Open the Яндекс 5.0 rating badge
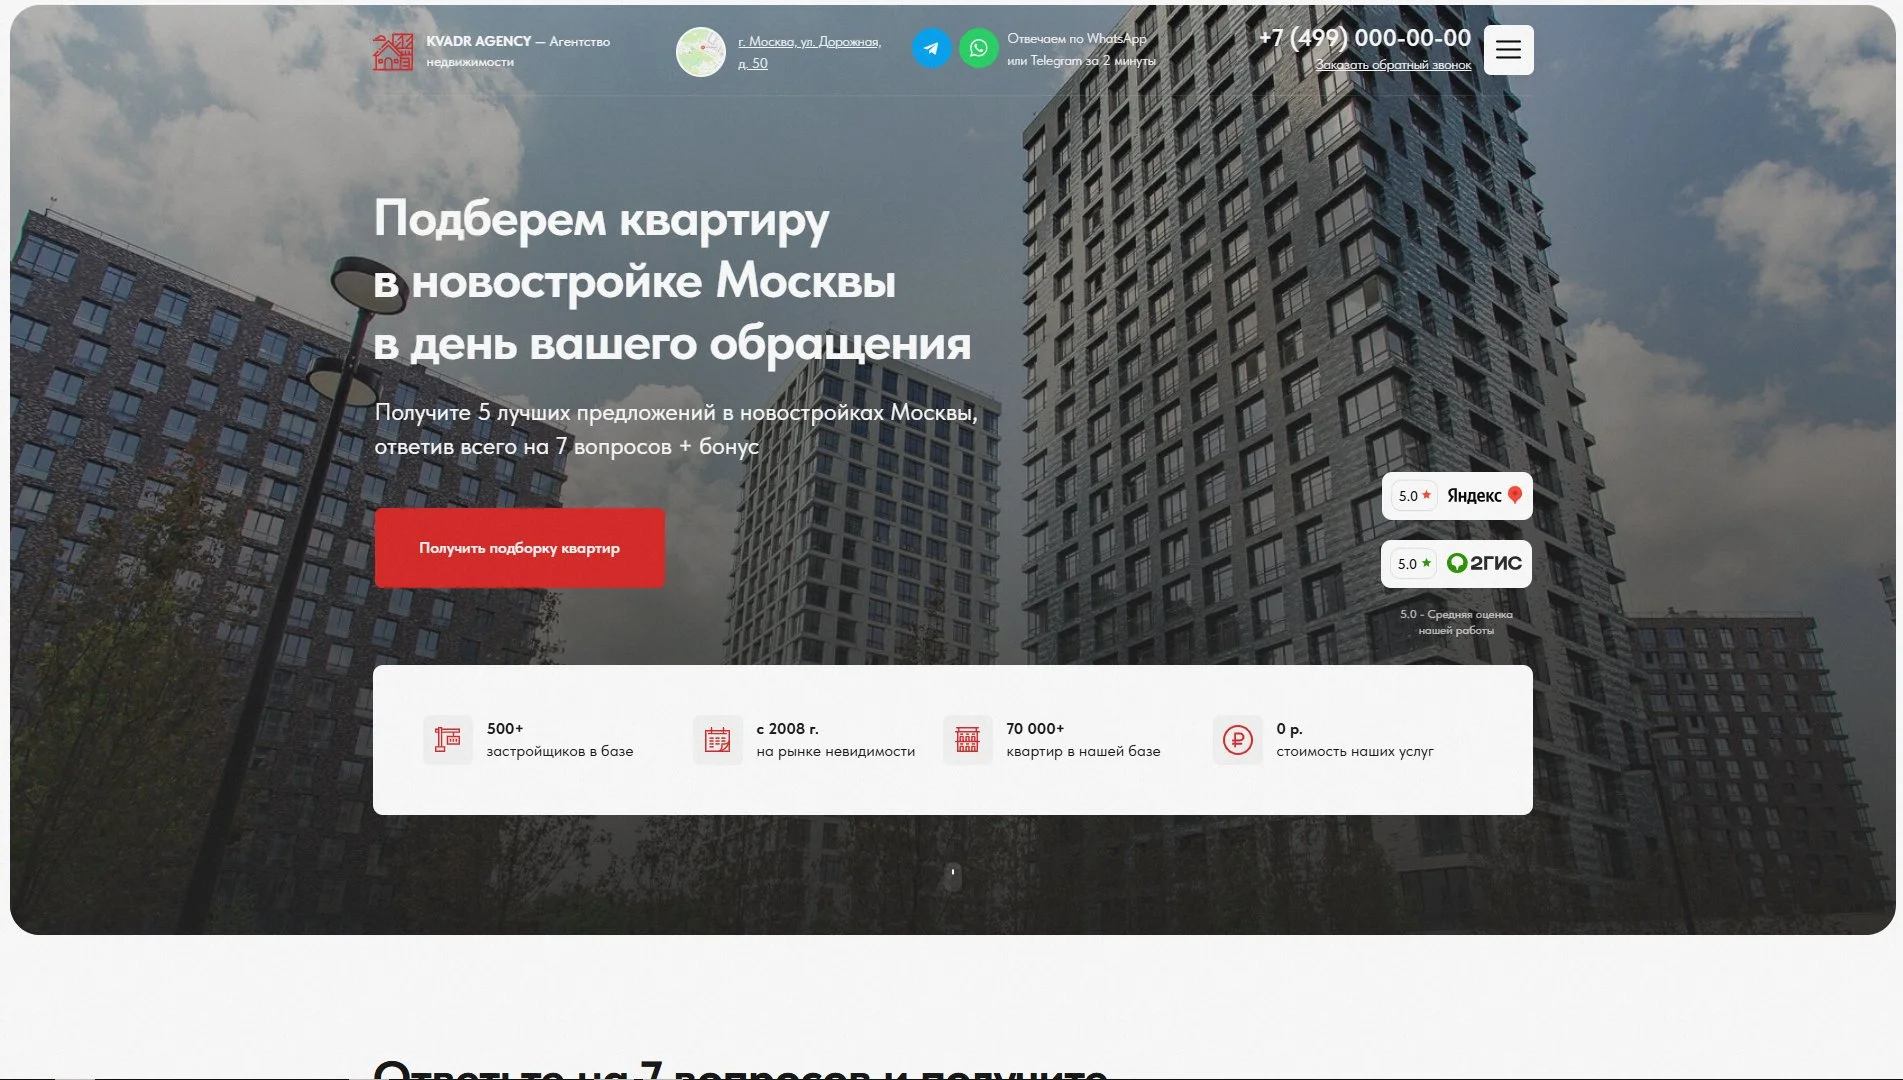The height and width of the screenshot is (1080, 1903). point(1457,496)
